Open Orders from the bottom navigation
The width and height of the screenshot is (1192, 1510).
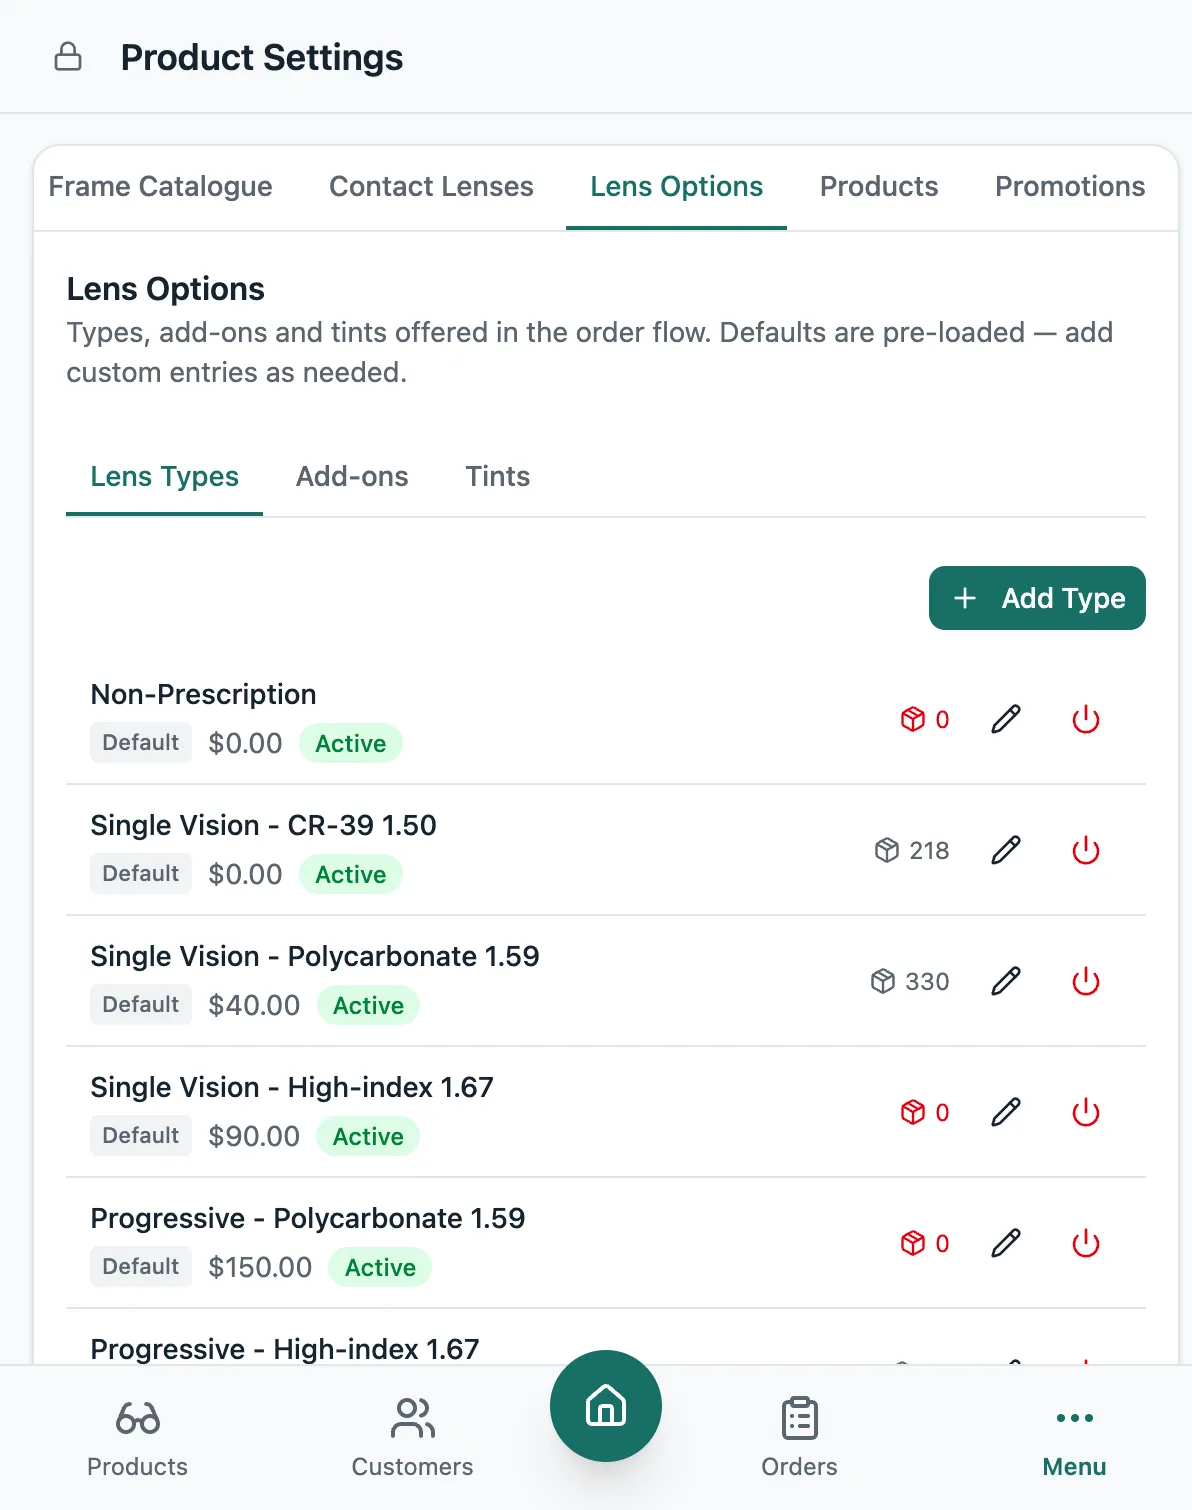[x=799, y=1438]
